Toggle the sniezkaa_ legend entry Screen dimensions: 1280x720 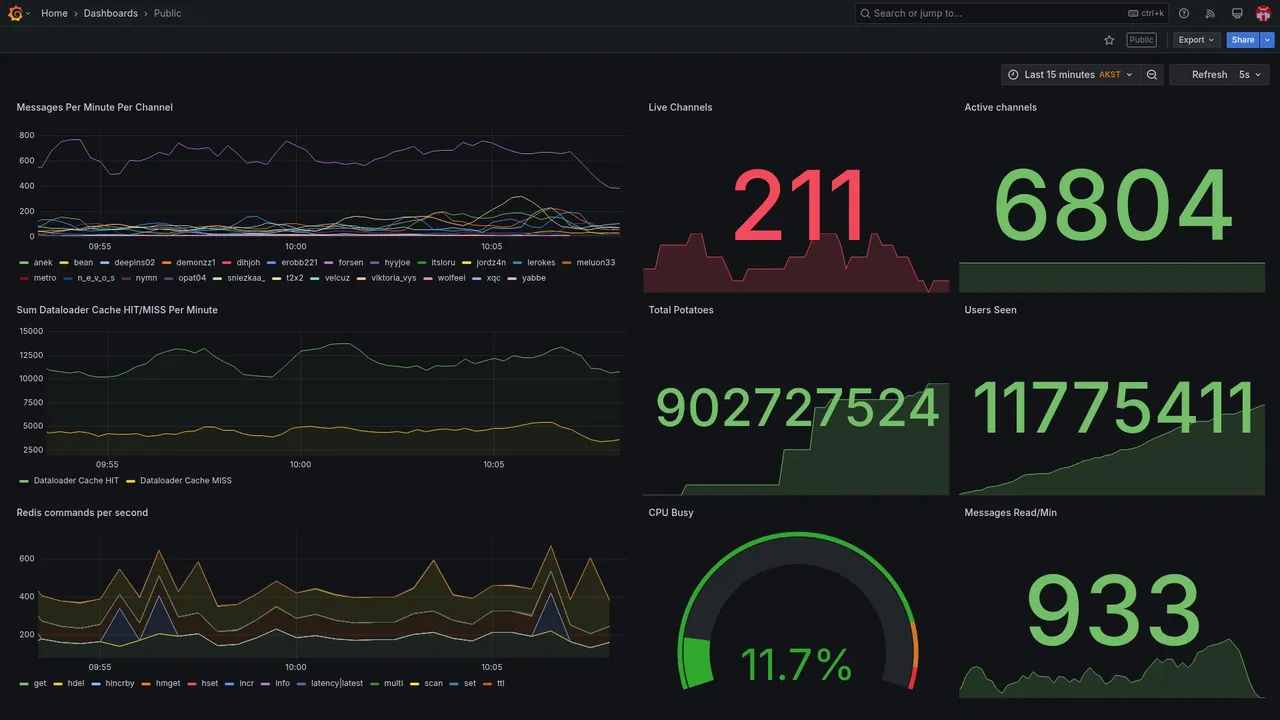click(x=246, y=278)
